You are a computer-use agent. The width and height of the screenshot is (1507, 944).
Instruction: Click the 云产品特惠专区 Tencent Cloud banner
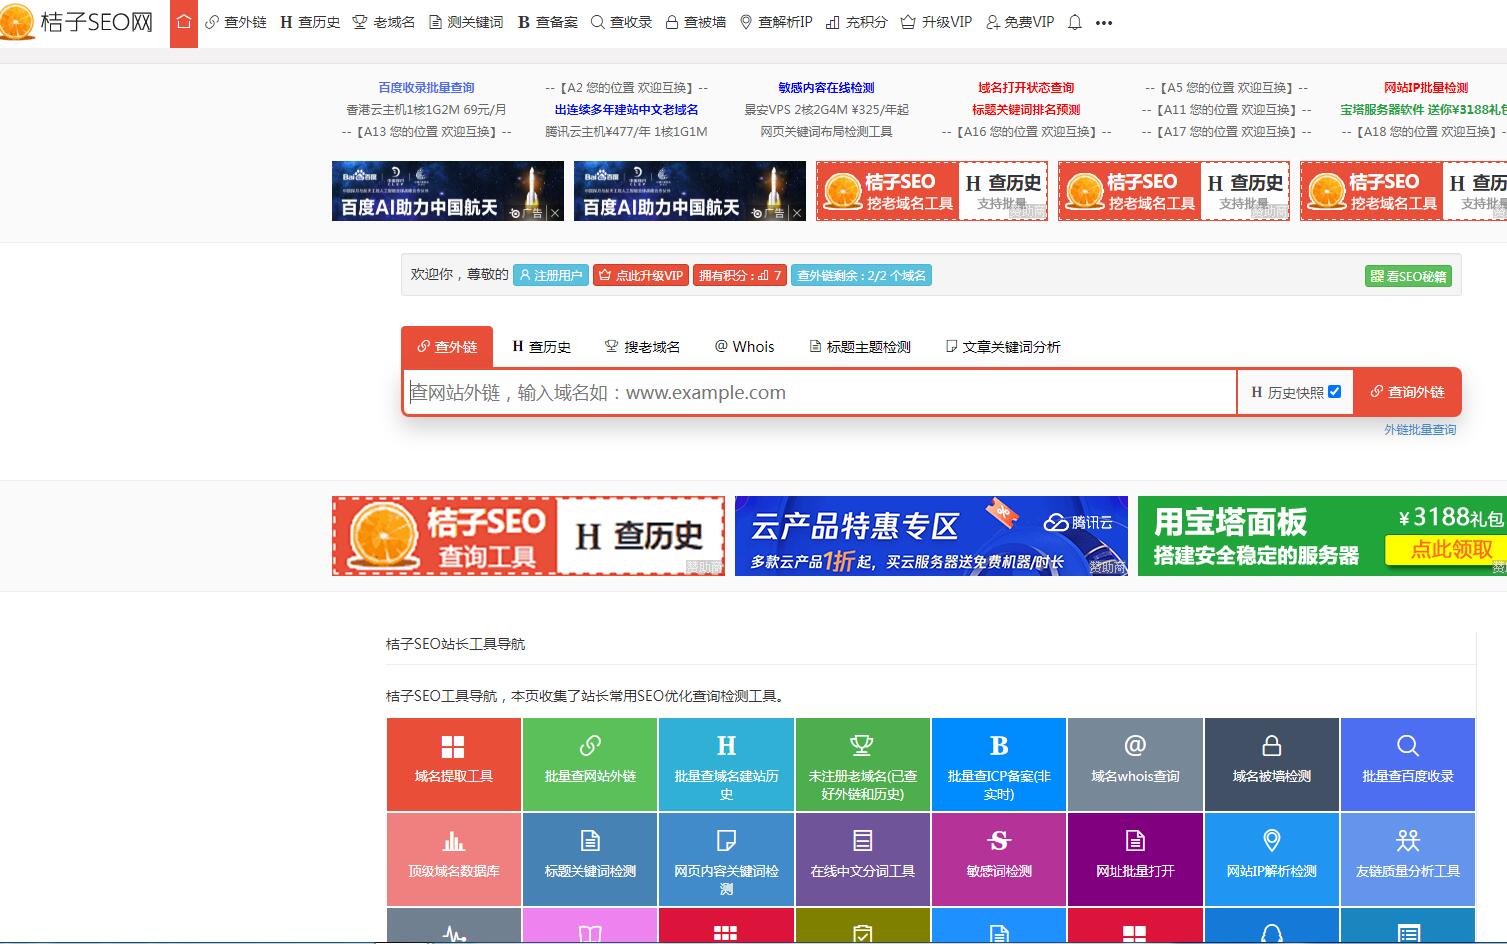point(931,536)
